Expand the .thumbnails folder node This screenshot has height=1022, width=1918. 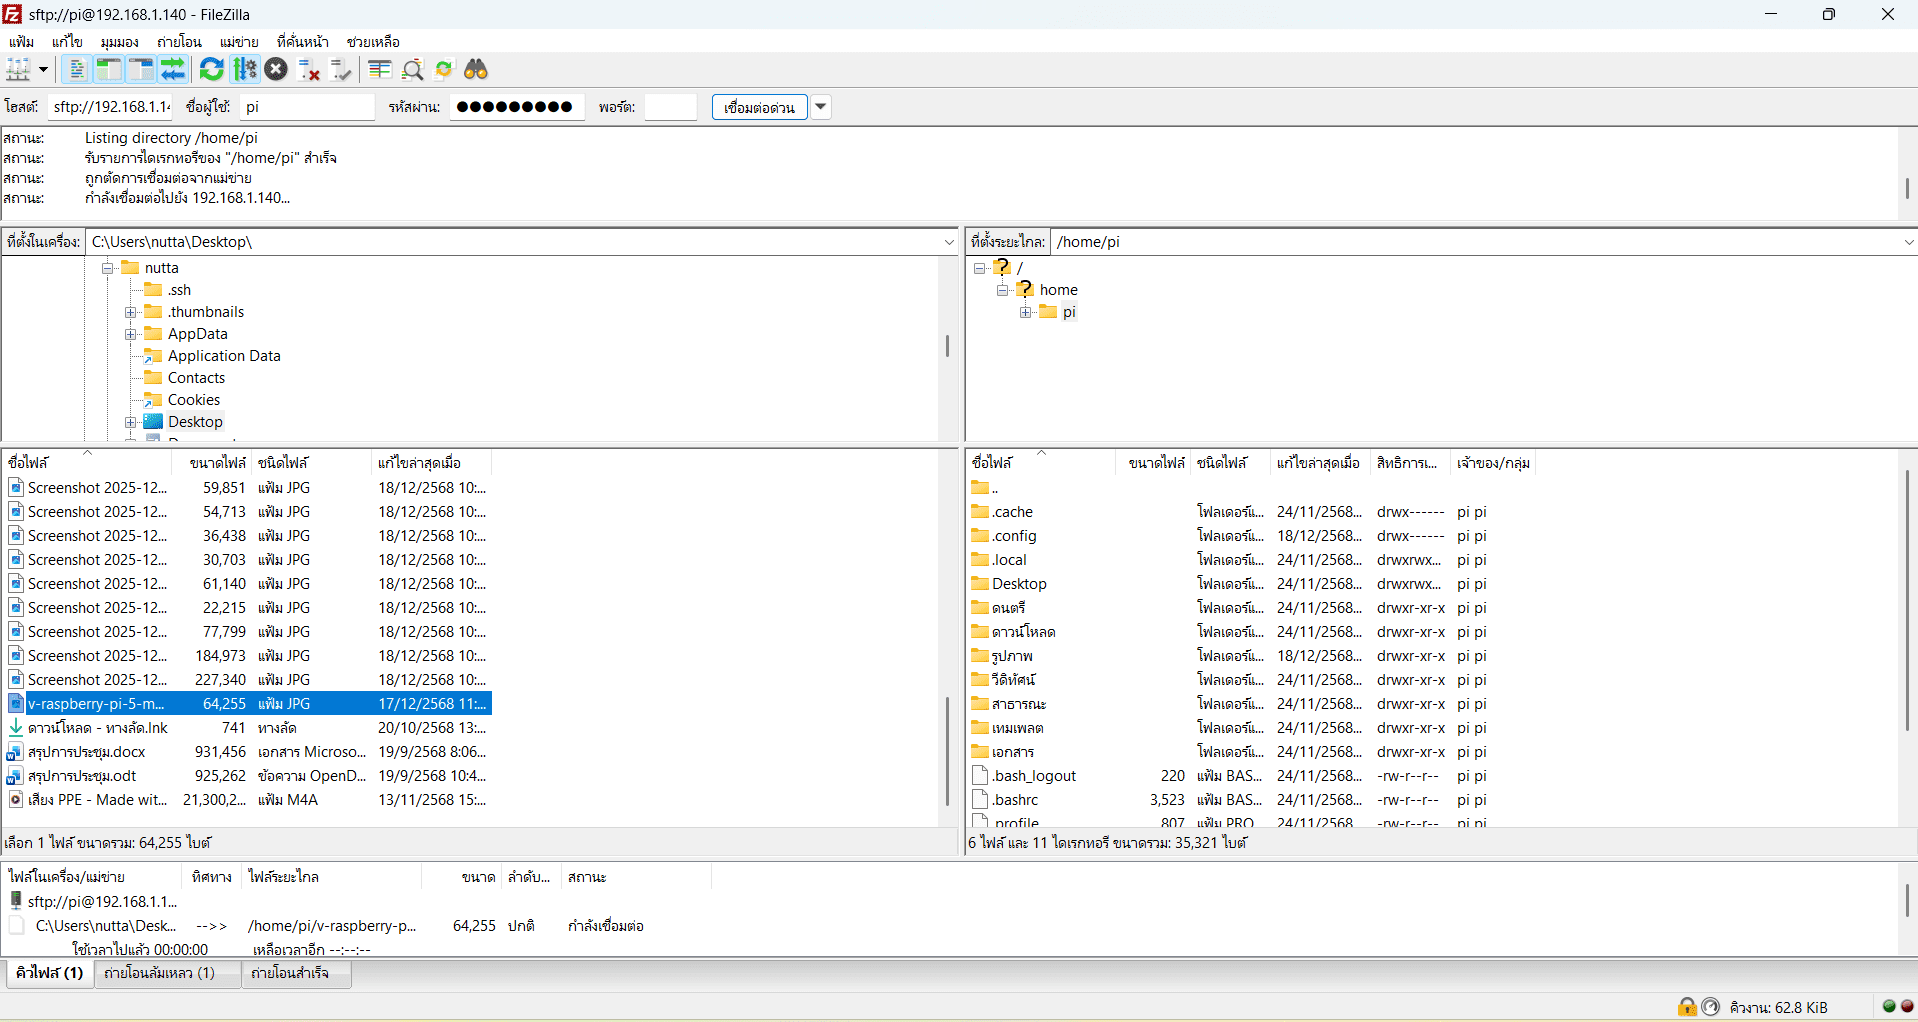pyautogui.click(x=130, y=312)
